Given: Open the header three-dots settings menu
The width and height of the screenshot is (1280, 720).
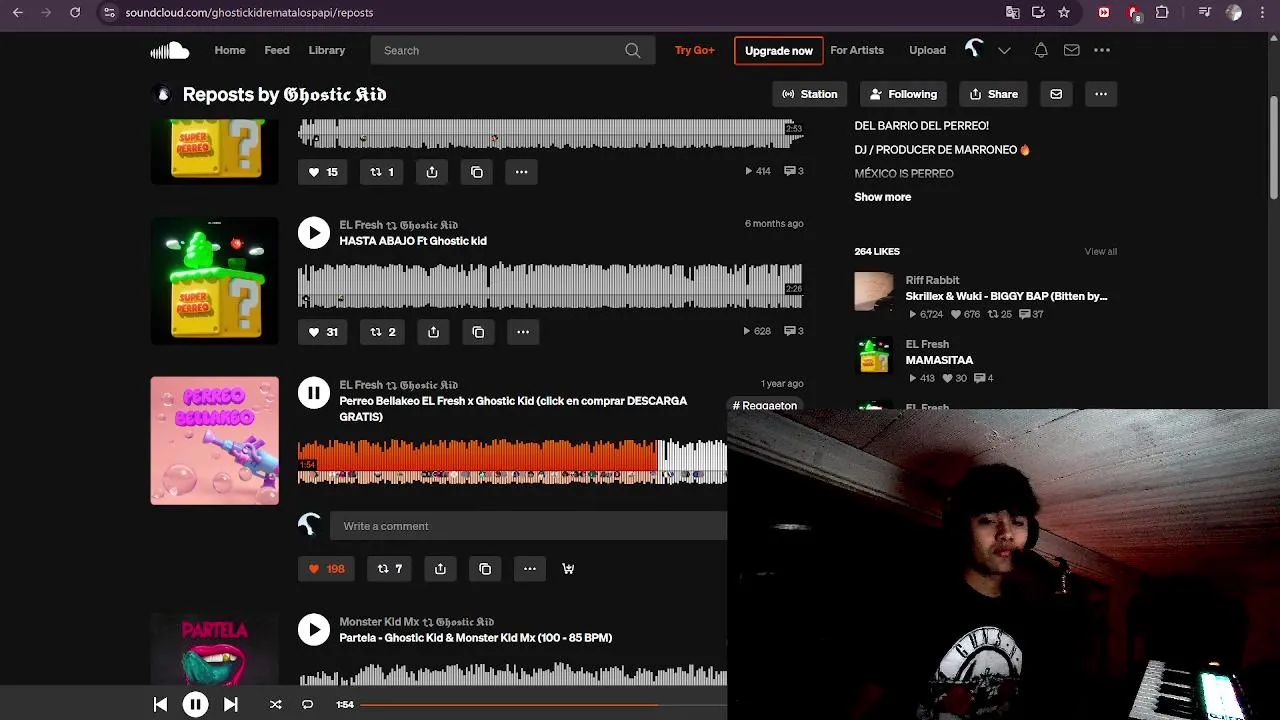Looking at the screenshot, I should click(1102, 50).
